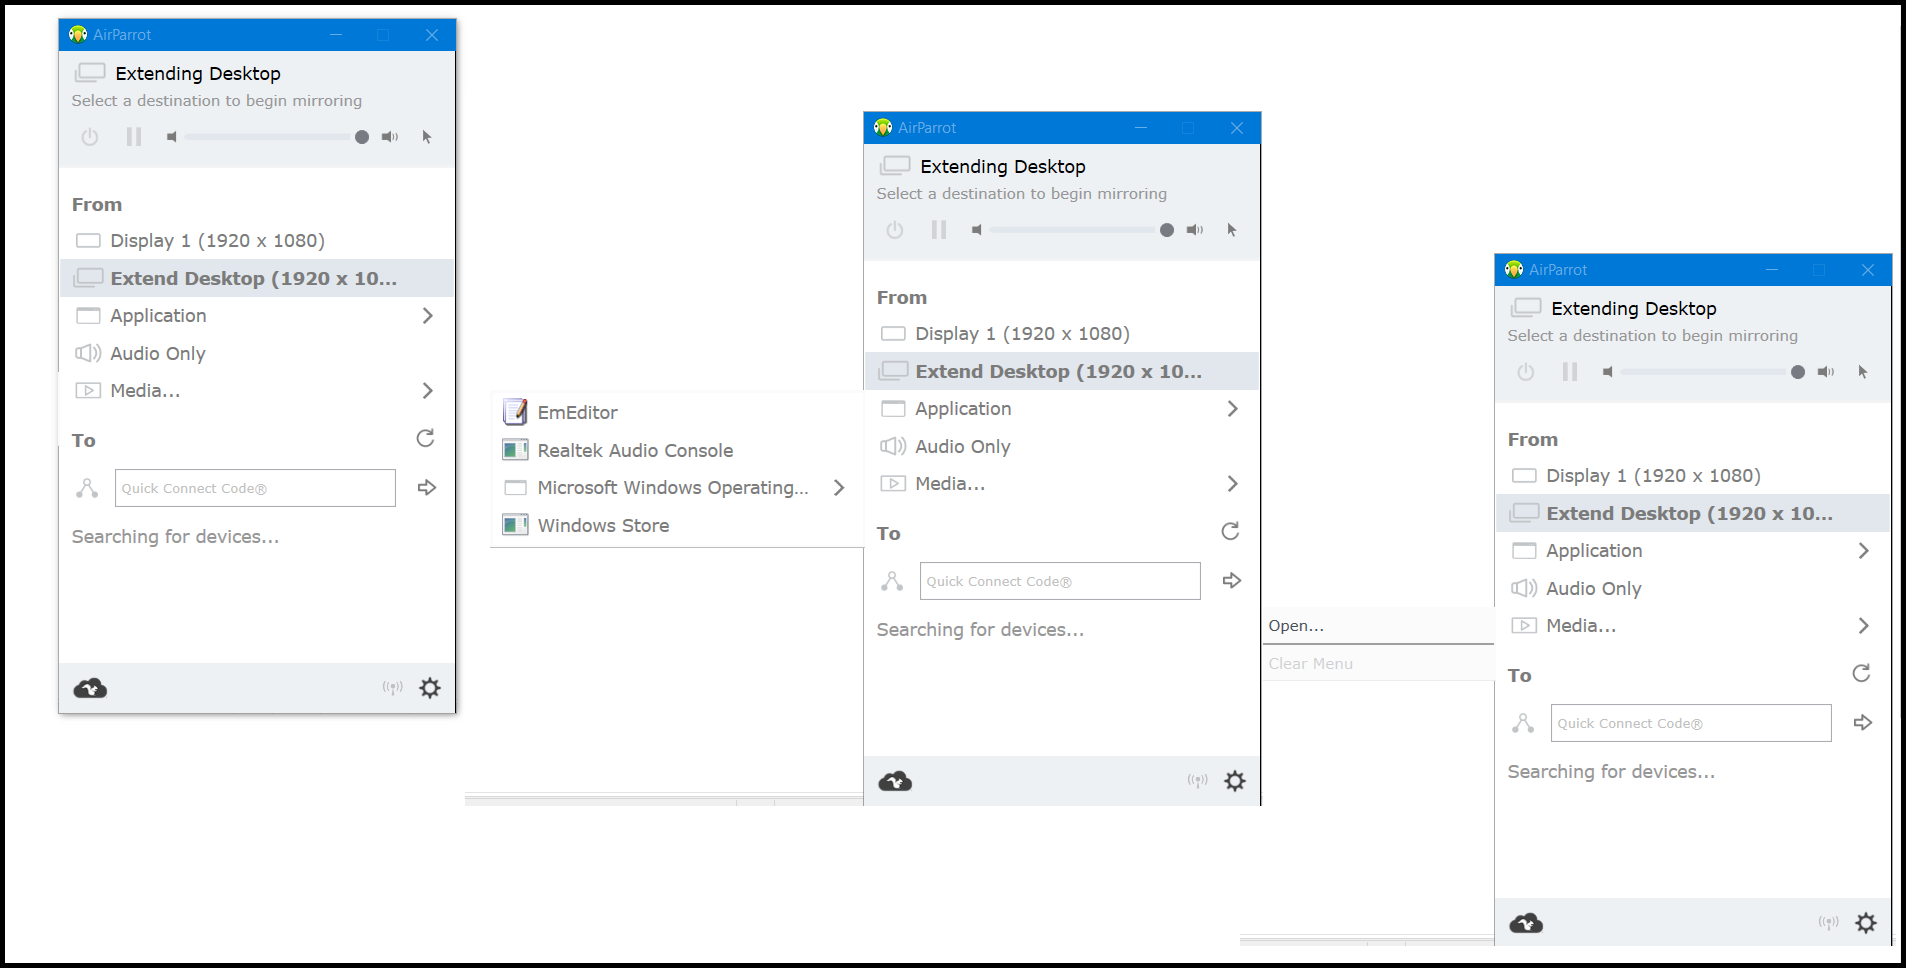Toggle the mouse cursor icon in middle AirParrot window
Image resolution: width=1906 pixels, height=968 pixels.
tap(1232, 230)
